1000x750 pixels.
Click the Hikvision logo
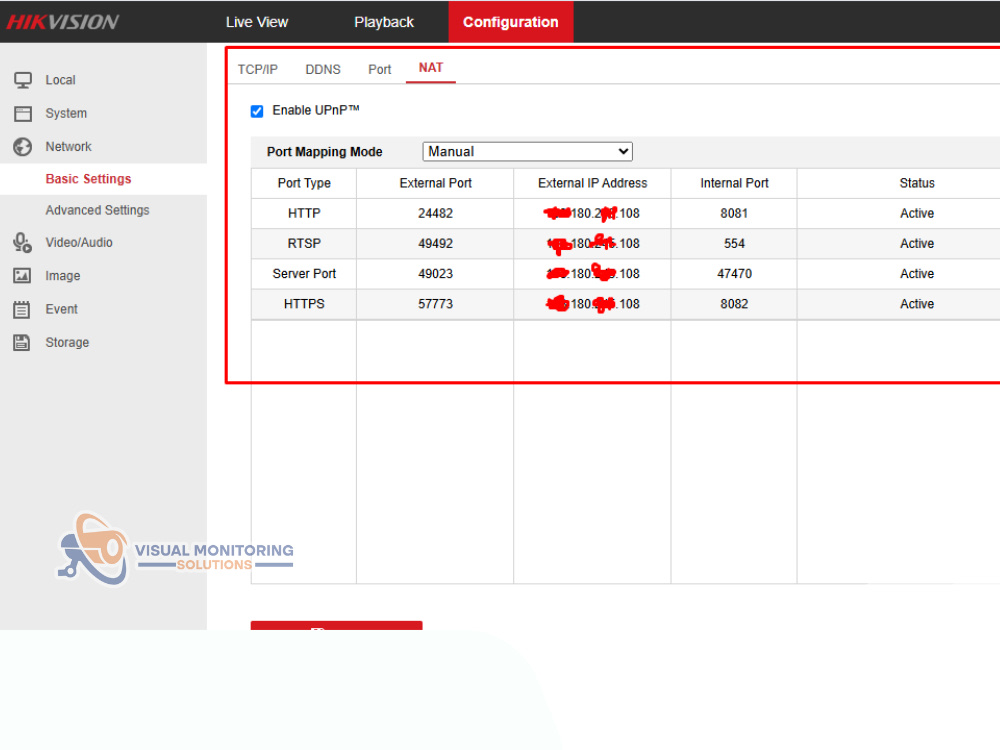tap(62, 22)
